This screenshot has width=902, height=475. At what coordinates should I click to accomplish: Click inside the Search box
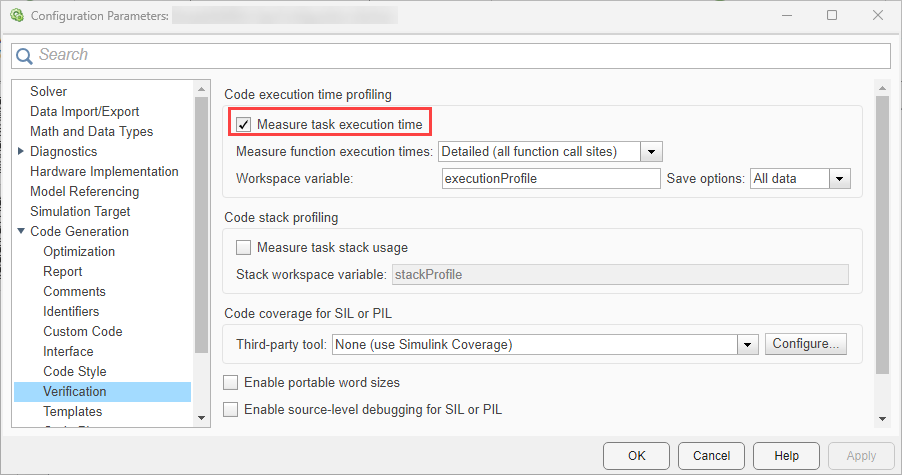[460, 55]
